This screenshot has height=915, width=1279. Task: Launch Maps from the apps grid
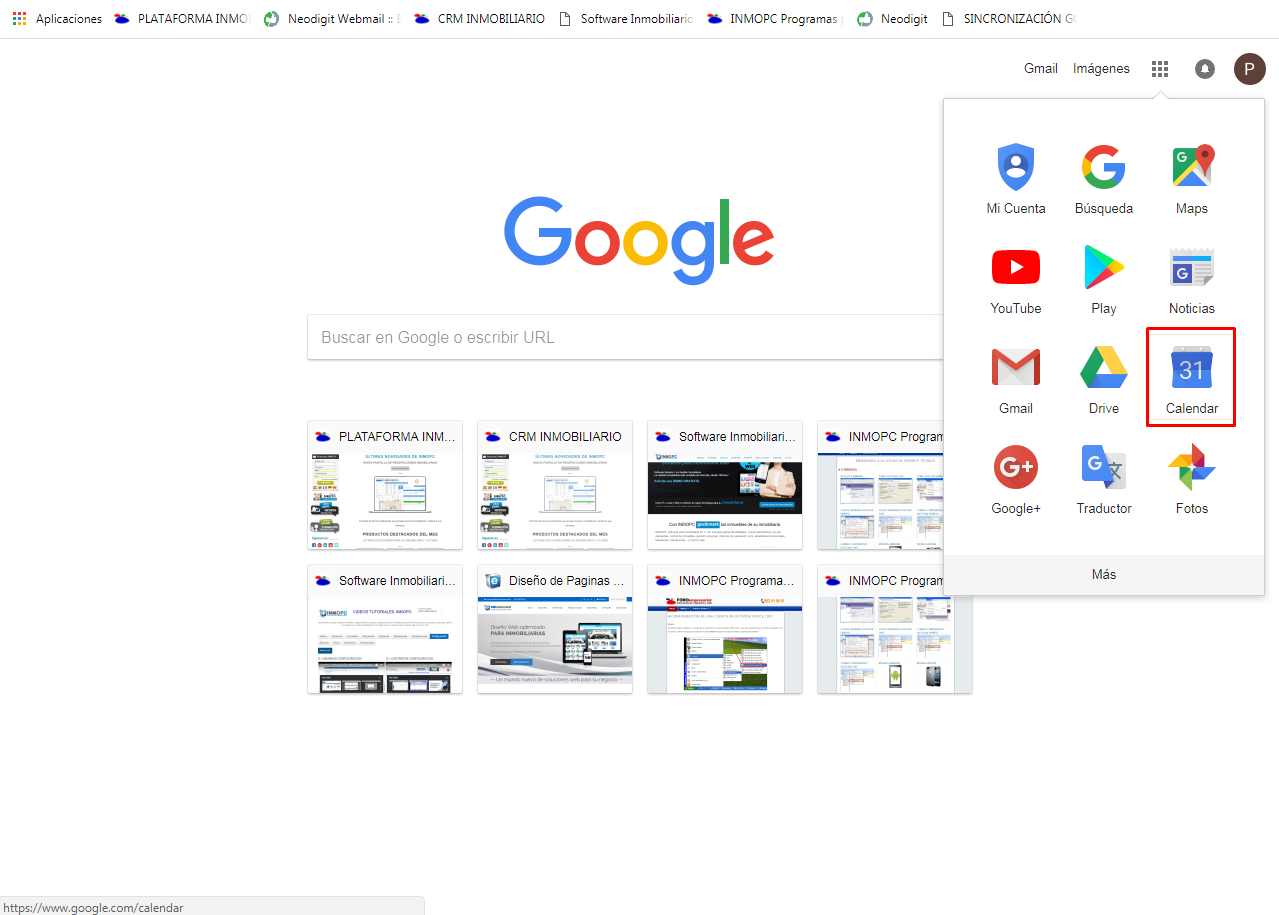[1192, 179]
